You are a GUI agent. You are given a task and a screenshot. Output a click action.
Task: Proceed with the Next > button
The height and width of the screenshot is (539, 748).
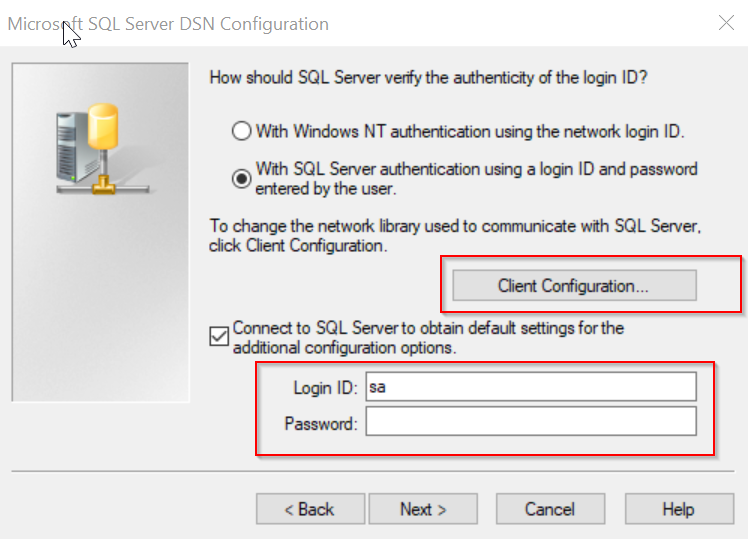[x=423, y=509]
